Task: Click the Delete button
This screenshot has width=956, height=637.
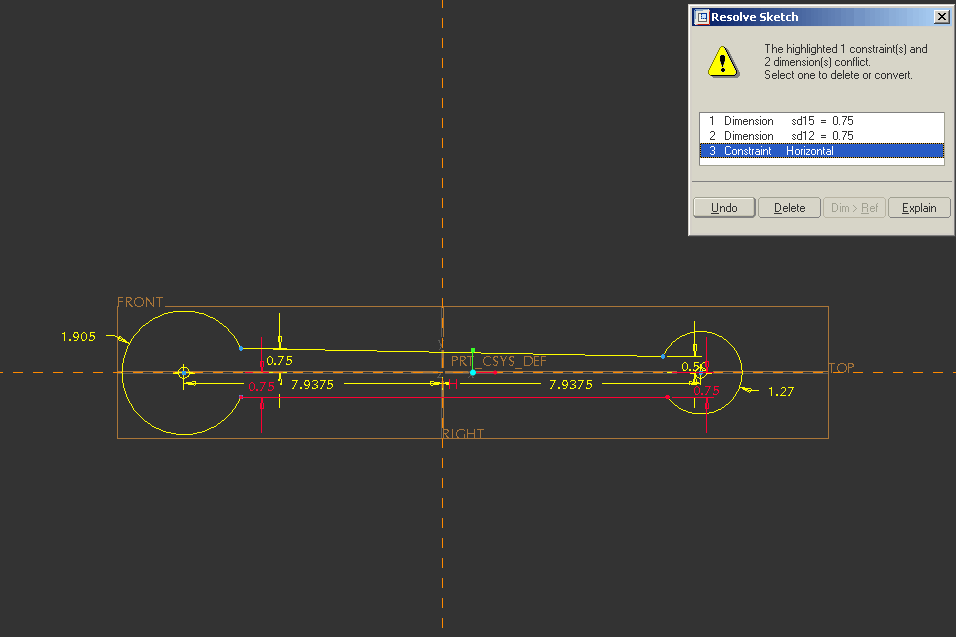Action: tap(789, 208)
